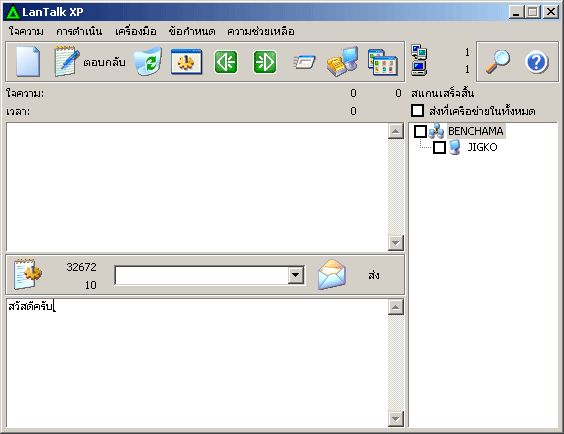The height and width of the screenshot is (434, 564).
Task: Check the BENCHAMA workgroup checkbox
Action: pos(420,131)
